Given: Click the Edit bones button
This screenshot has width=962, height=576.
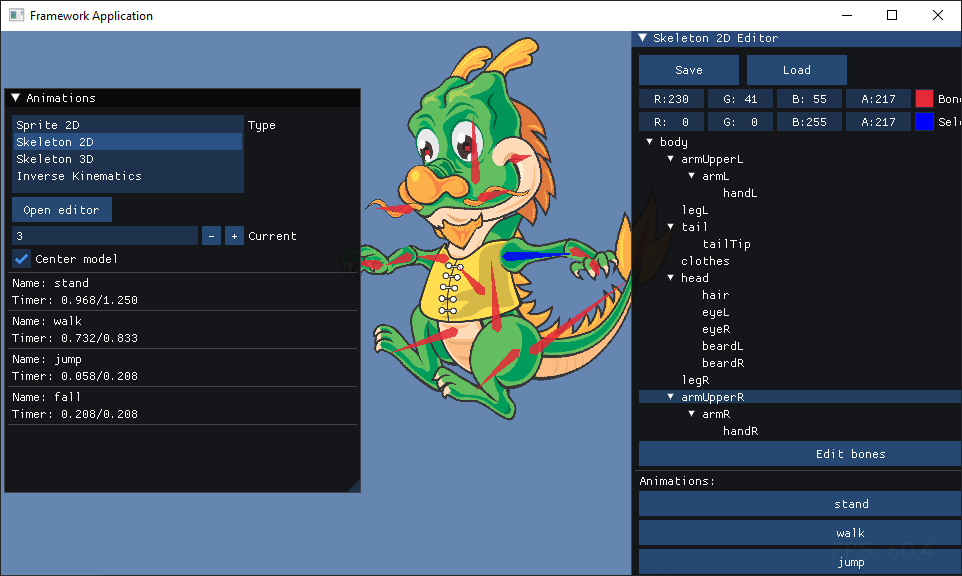Looking at the screenshot, I should [850, 454].
